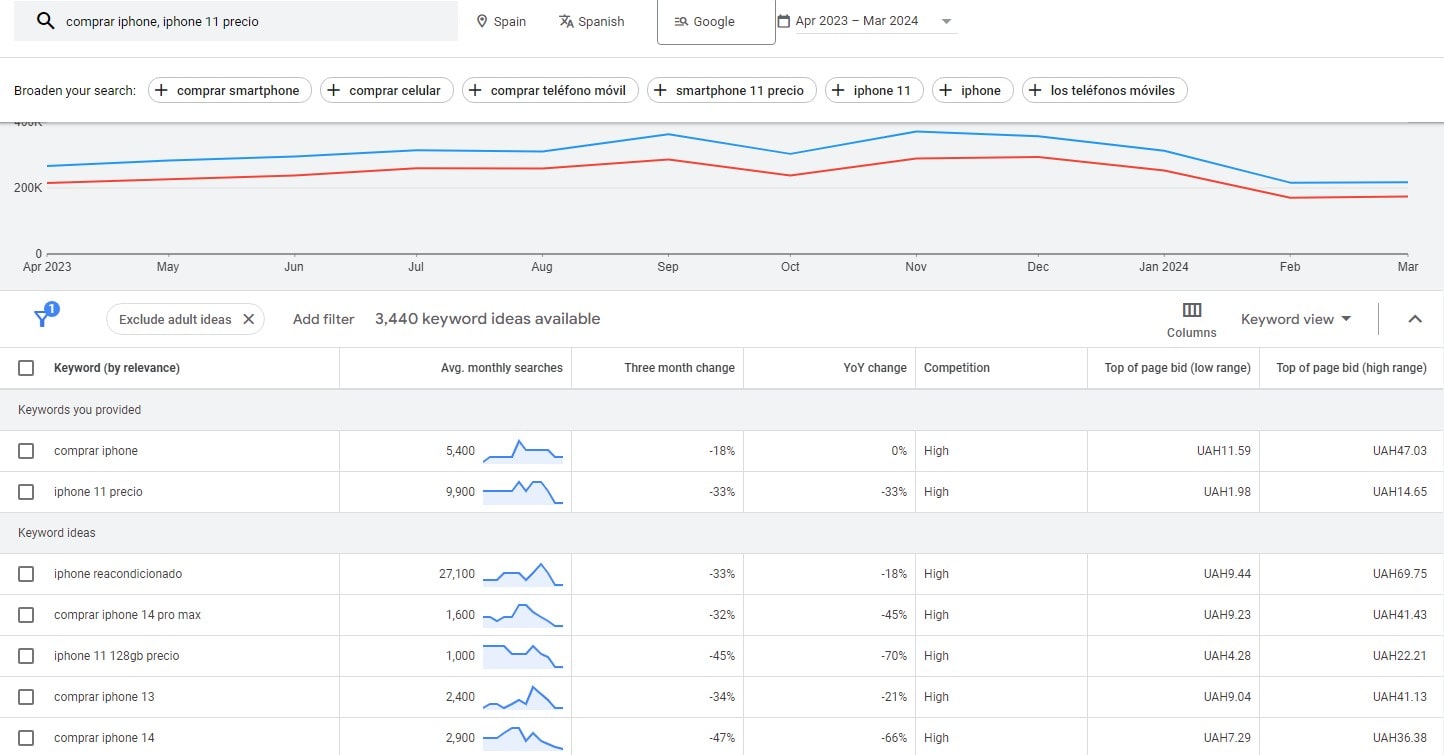The height and width of the screenshot is (755, 1444).
Task: Check the comprar iphone 14 pro max checkbox
Action: coord(26,615)
